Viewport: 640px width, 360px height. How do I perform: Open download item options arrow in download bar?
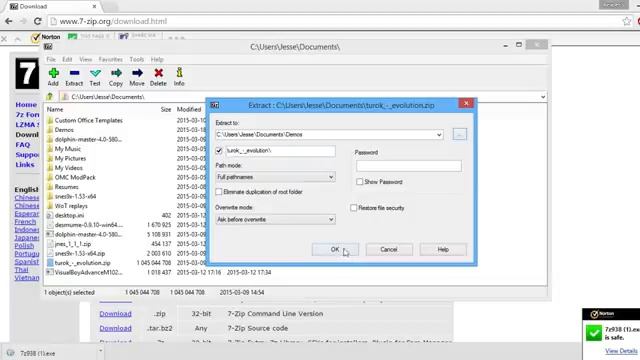click(101, 351)
